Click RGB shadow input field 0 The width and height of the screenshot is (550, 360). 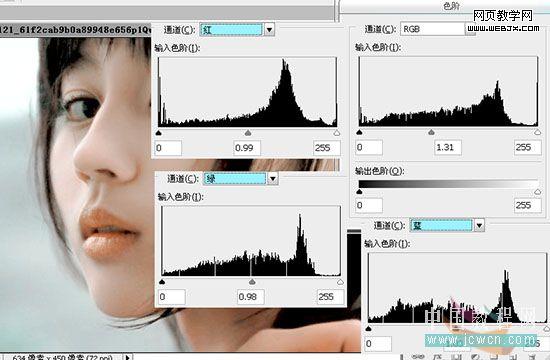(x=369, y=147)
